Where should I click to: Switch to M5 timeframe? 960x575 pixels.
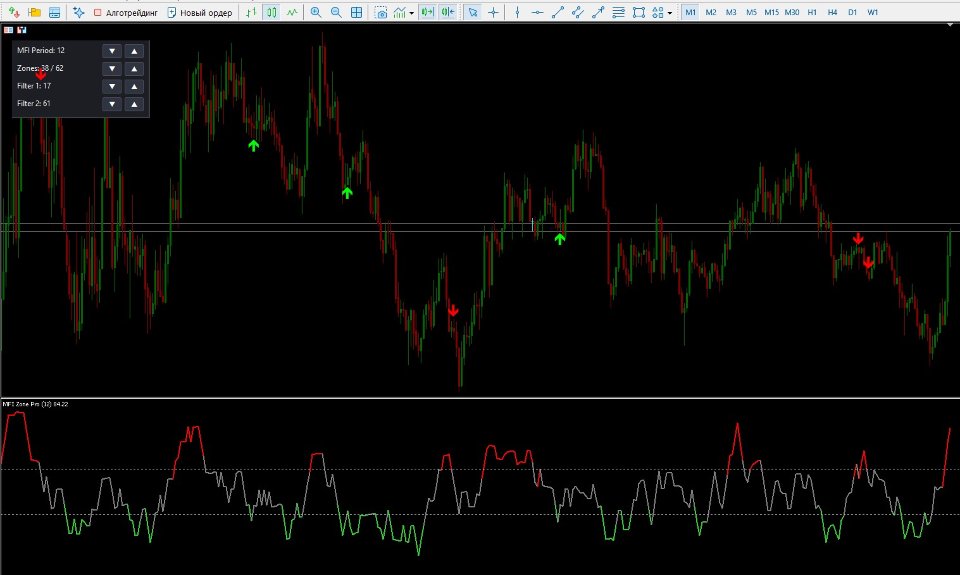point(751,12)
